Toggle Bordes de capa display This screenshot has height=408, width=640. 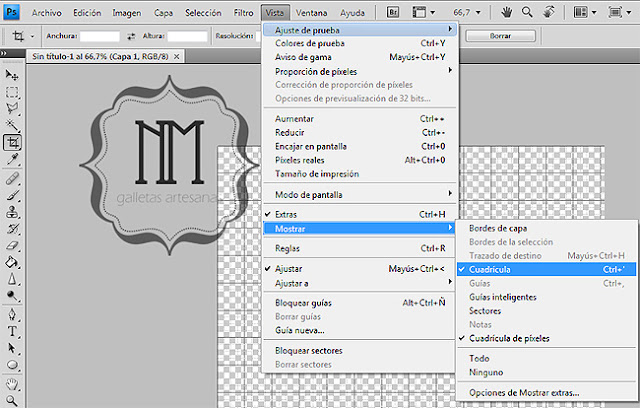(x=547, y=228)
